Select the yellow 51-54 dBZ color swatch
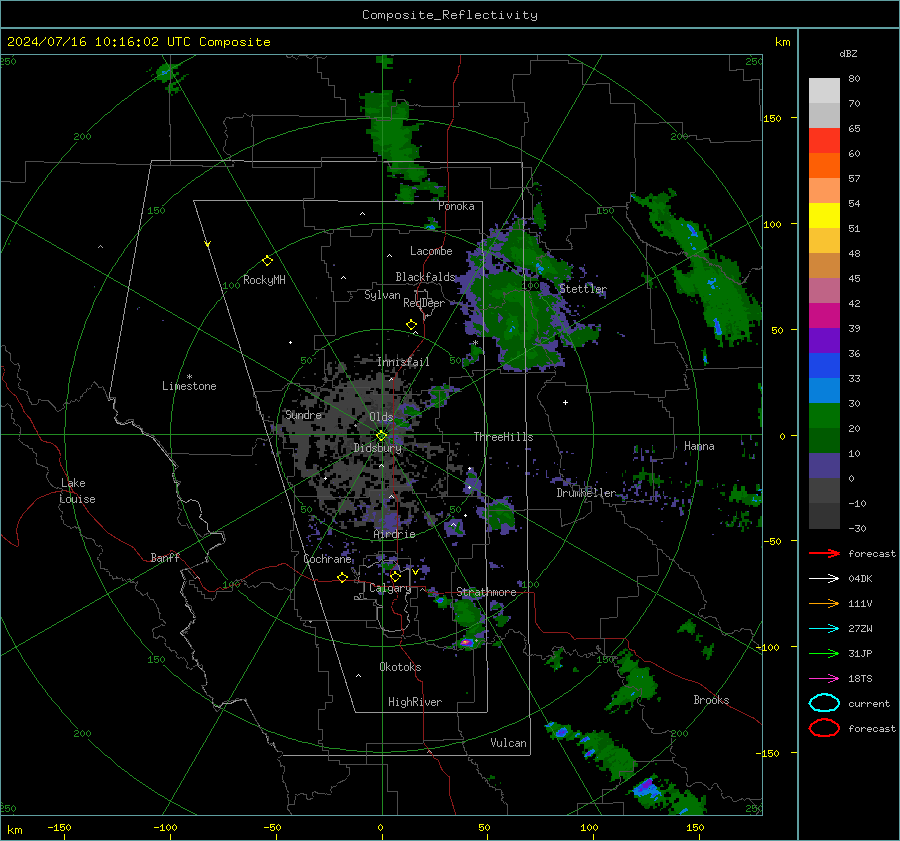The height and width of the screenshot is (841, 900). click(824, 216)
